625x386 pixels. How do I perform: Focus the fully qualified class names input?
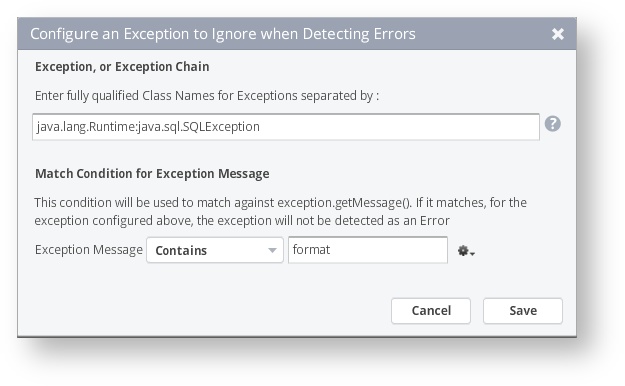(286, 127)
